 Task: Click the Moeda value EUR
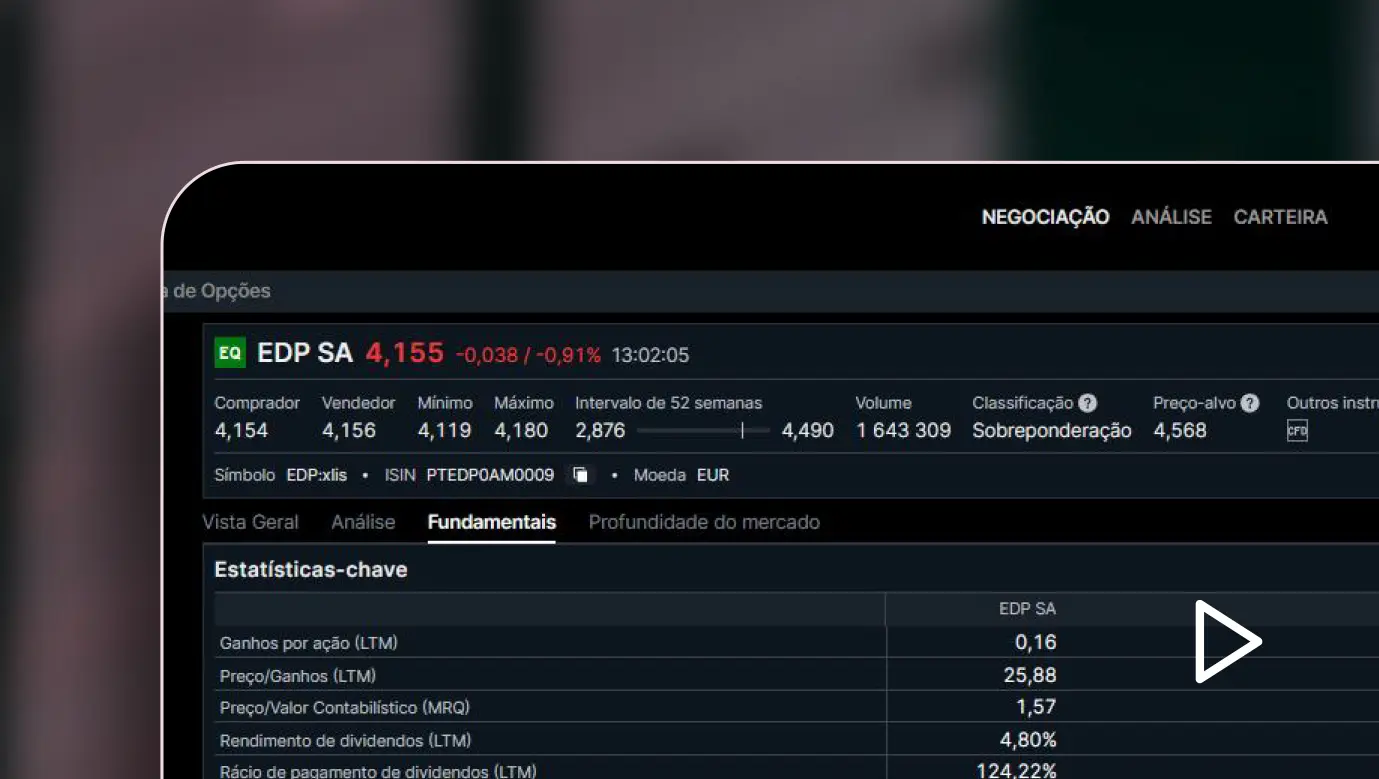coord(713,475)
